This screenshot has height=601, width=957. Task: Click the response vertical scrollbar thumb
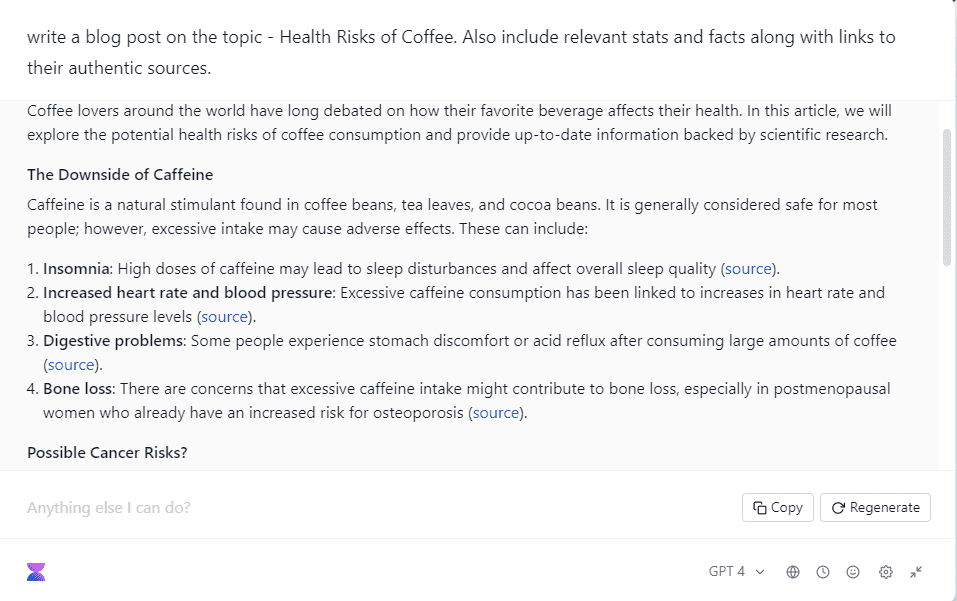(x=947, y=197)
